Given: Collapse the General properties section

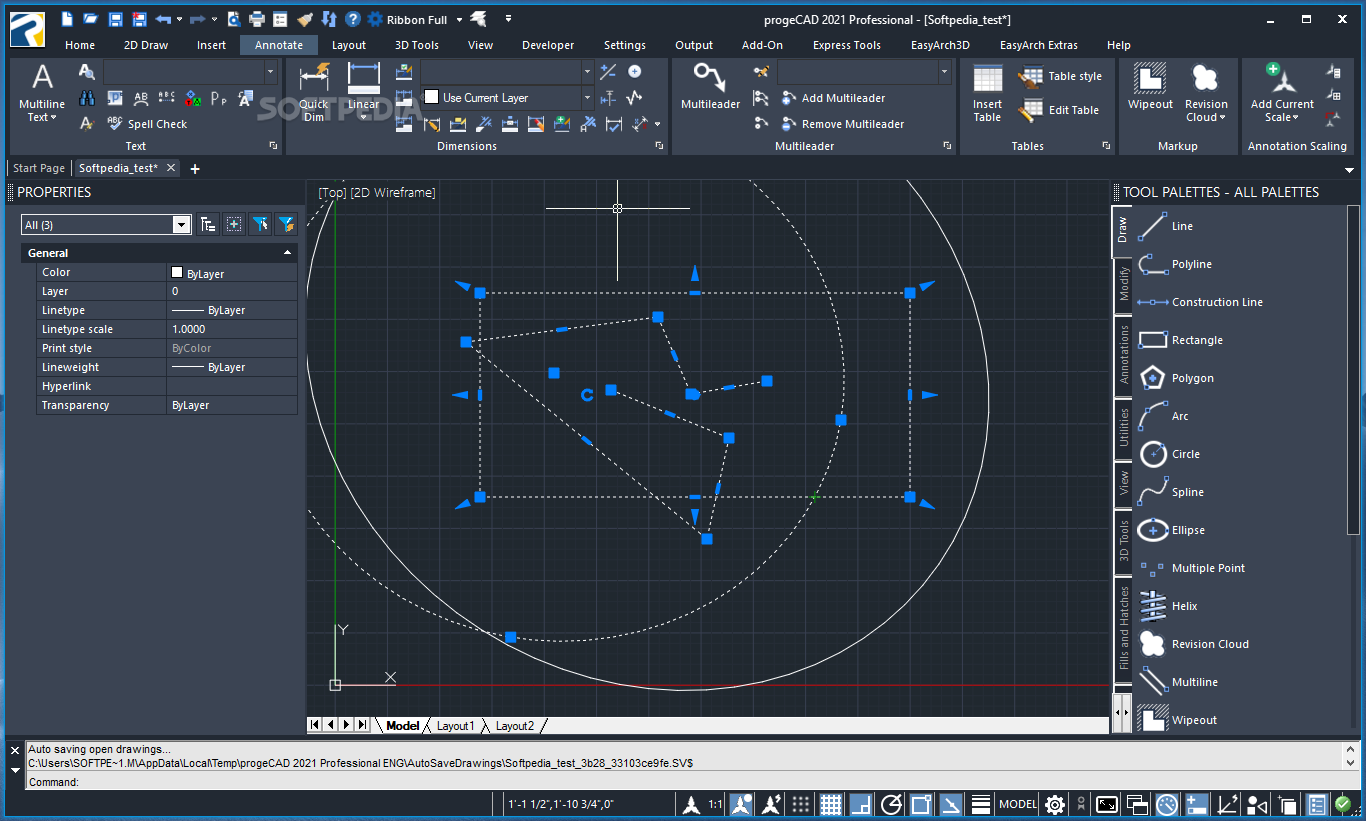Looking at the screenshot, I should [x=288, y=253].
